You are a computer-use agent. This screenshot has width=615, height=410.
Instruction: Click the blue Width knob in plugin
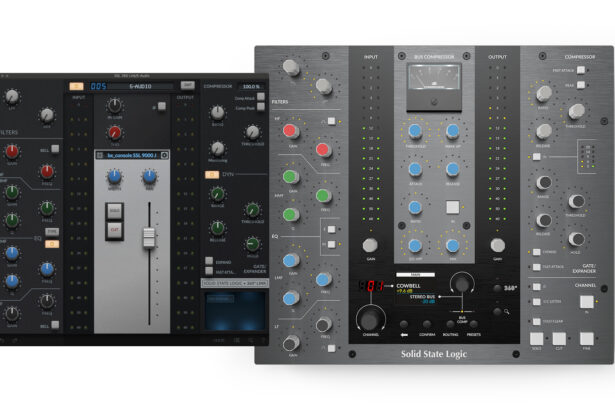[114, 177]
